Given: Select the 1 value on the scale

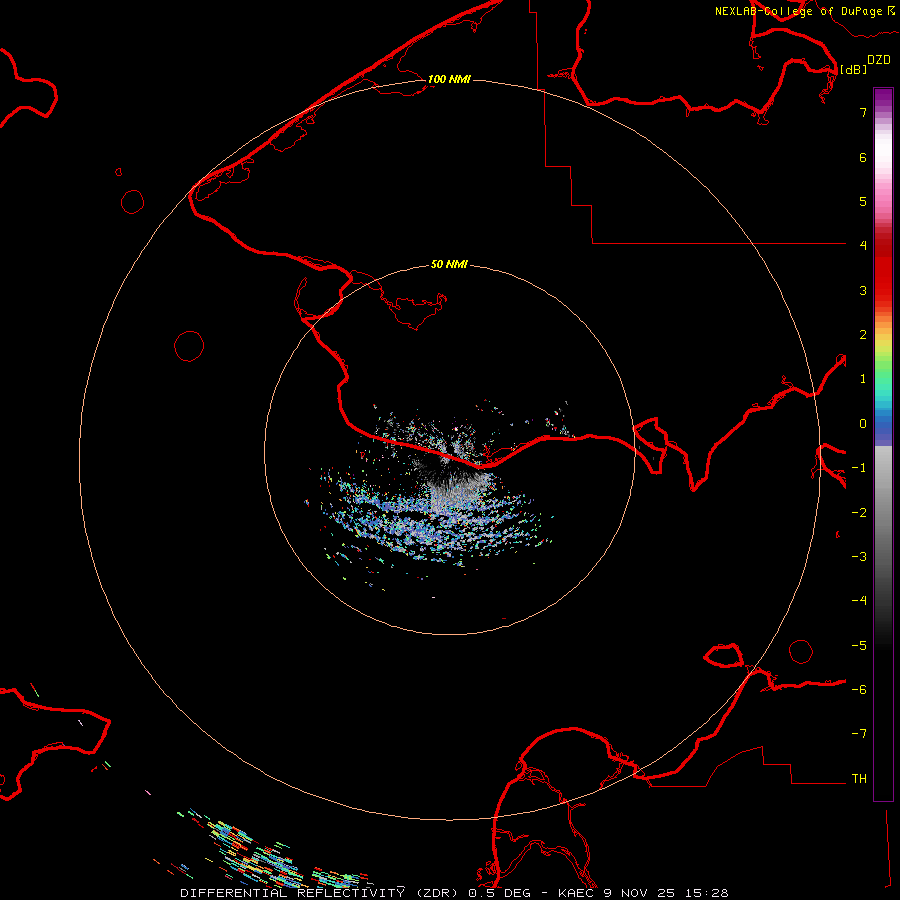Looking at the screenshot, I should coord(863,379).
